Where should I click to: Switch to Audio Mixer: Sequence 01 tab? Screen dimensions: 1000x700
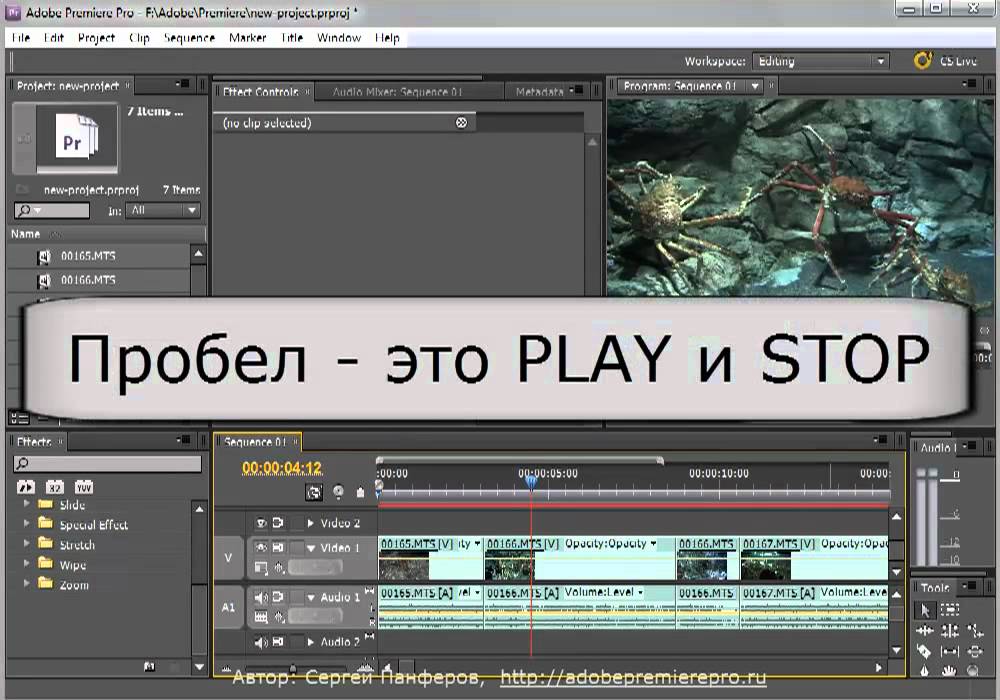pyautogui.click(x=397, y=92)
